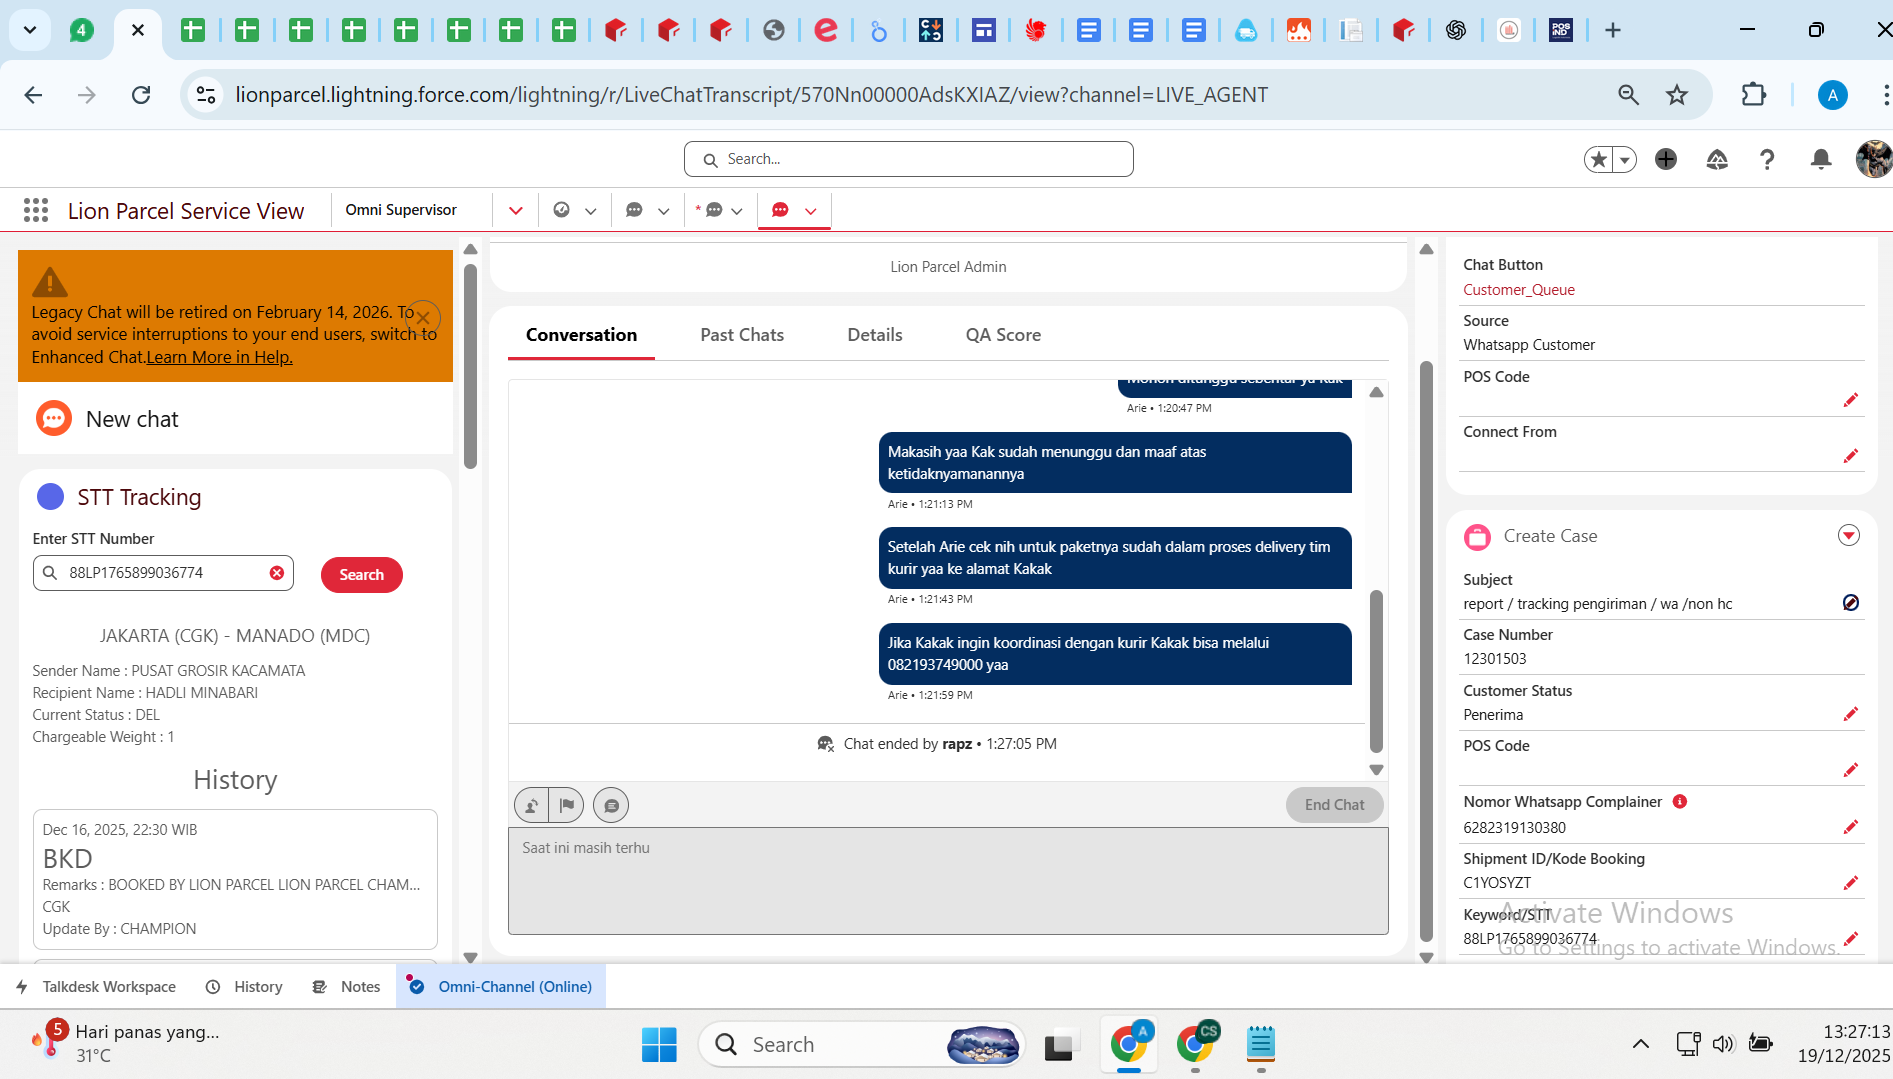The height and width of the screenshot is (1079, 1893).
Task: Switch to the Conversation tab
Action: pyautogui.click(x=581, y=335)
